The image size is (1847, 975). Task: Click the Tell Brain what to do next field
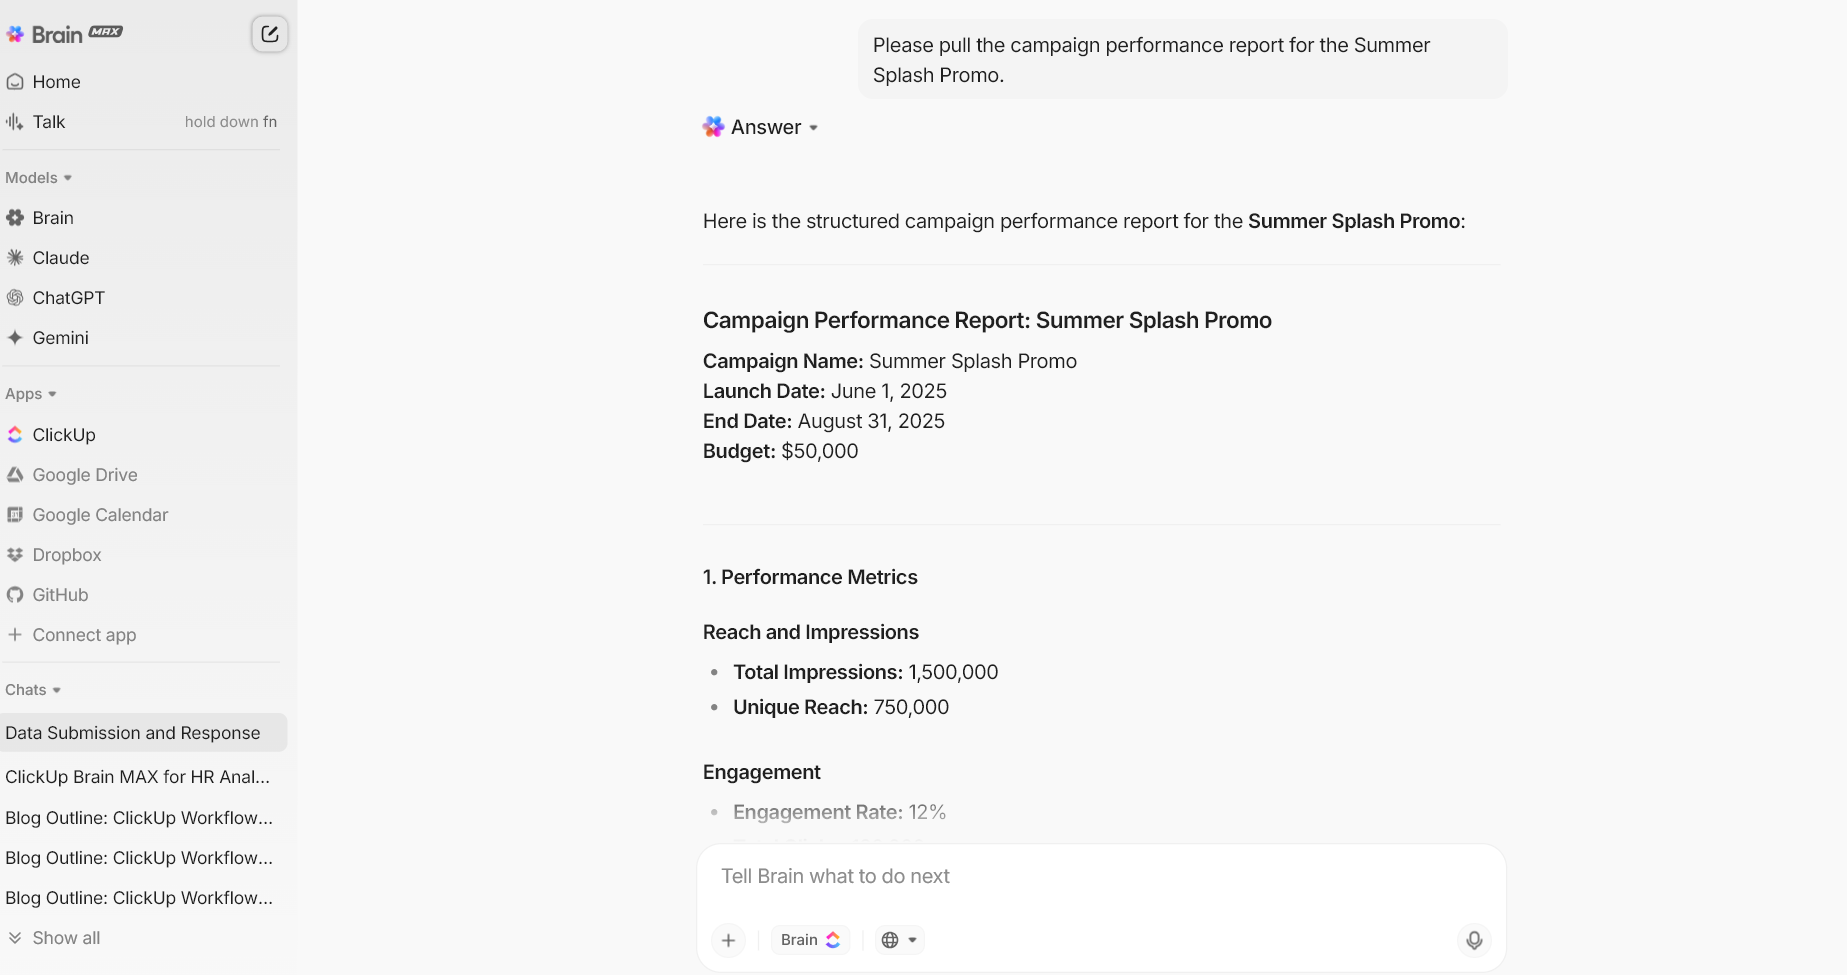tap(1100, 876)
